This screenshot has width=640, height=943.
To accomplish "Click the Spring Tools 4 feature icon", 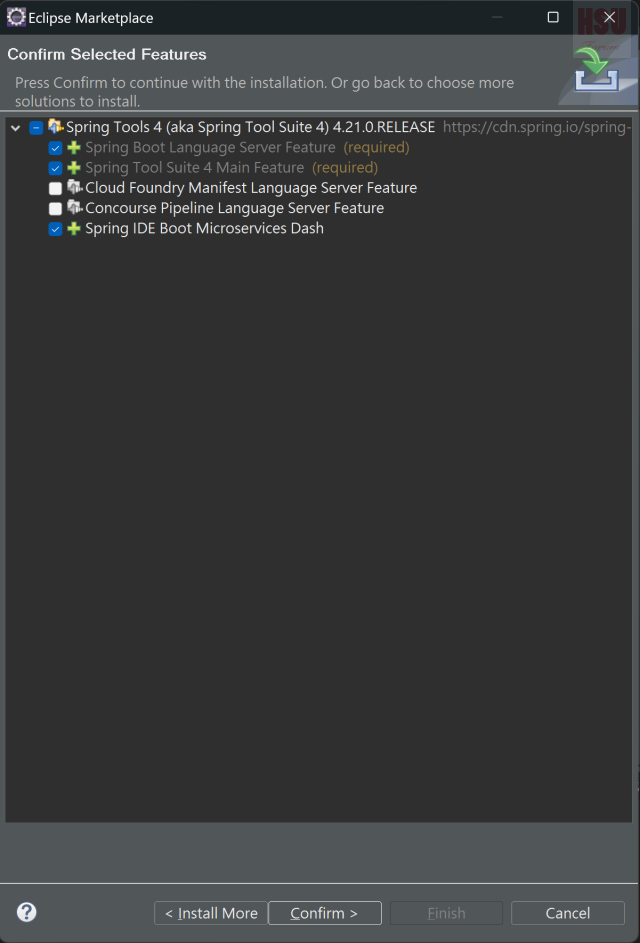I will [x=56, y=127].
